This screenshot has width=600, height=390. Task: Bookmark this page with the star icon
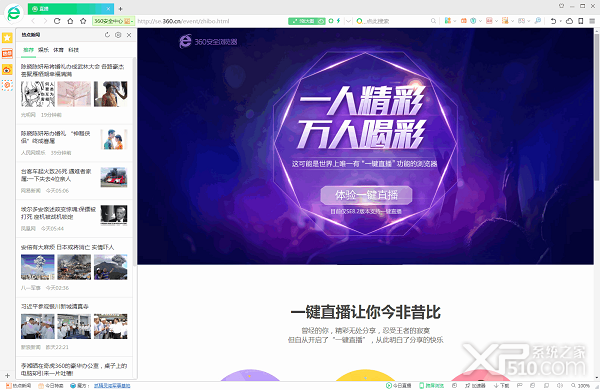[83, 21]
